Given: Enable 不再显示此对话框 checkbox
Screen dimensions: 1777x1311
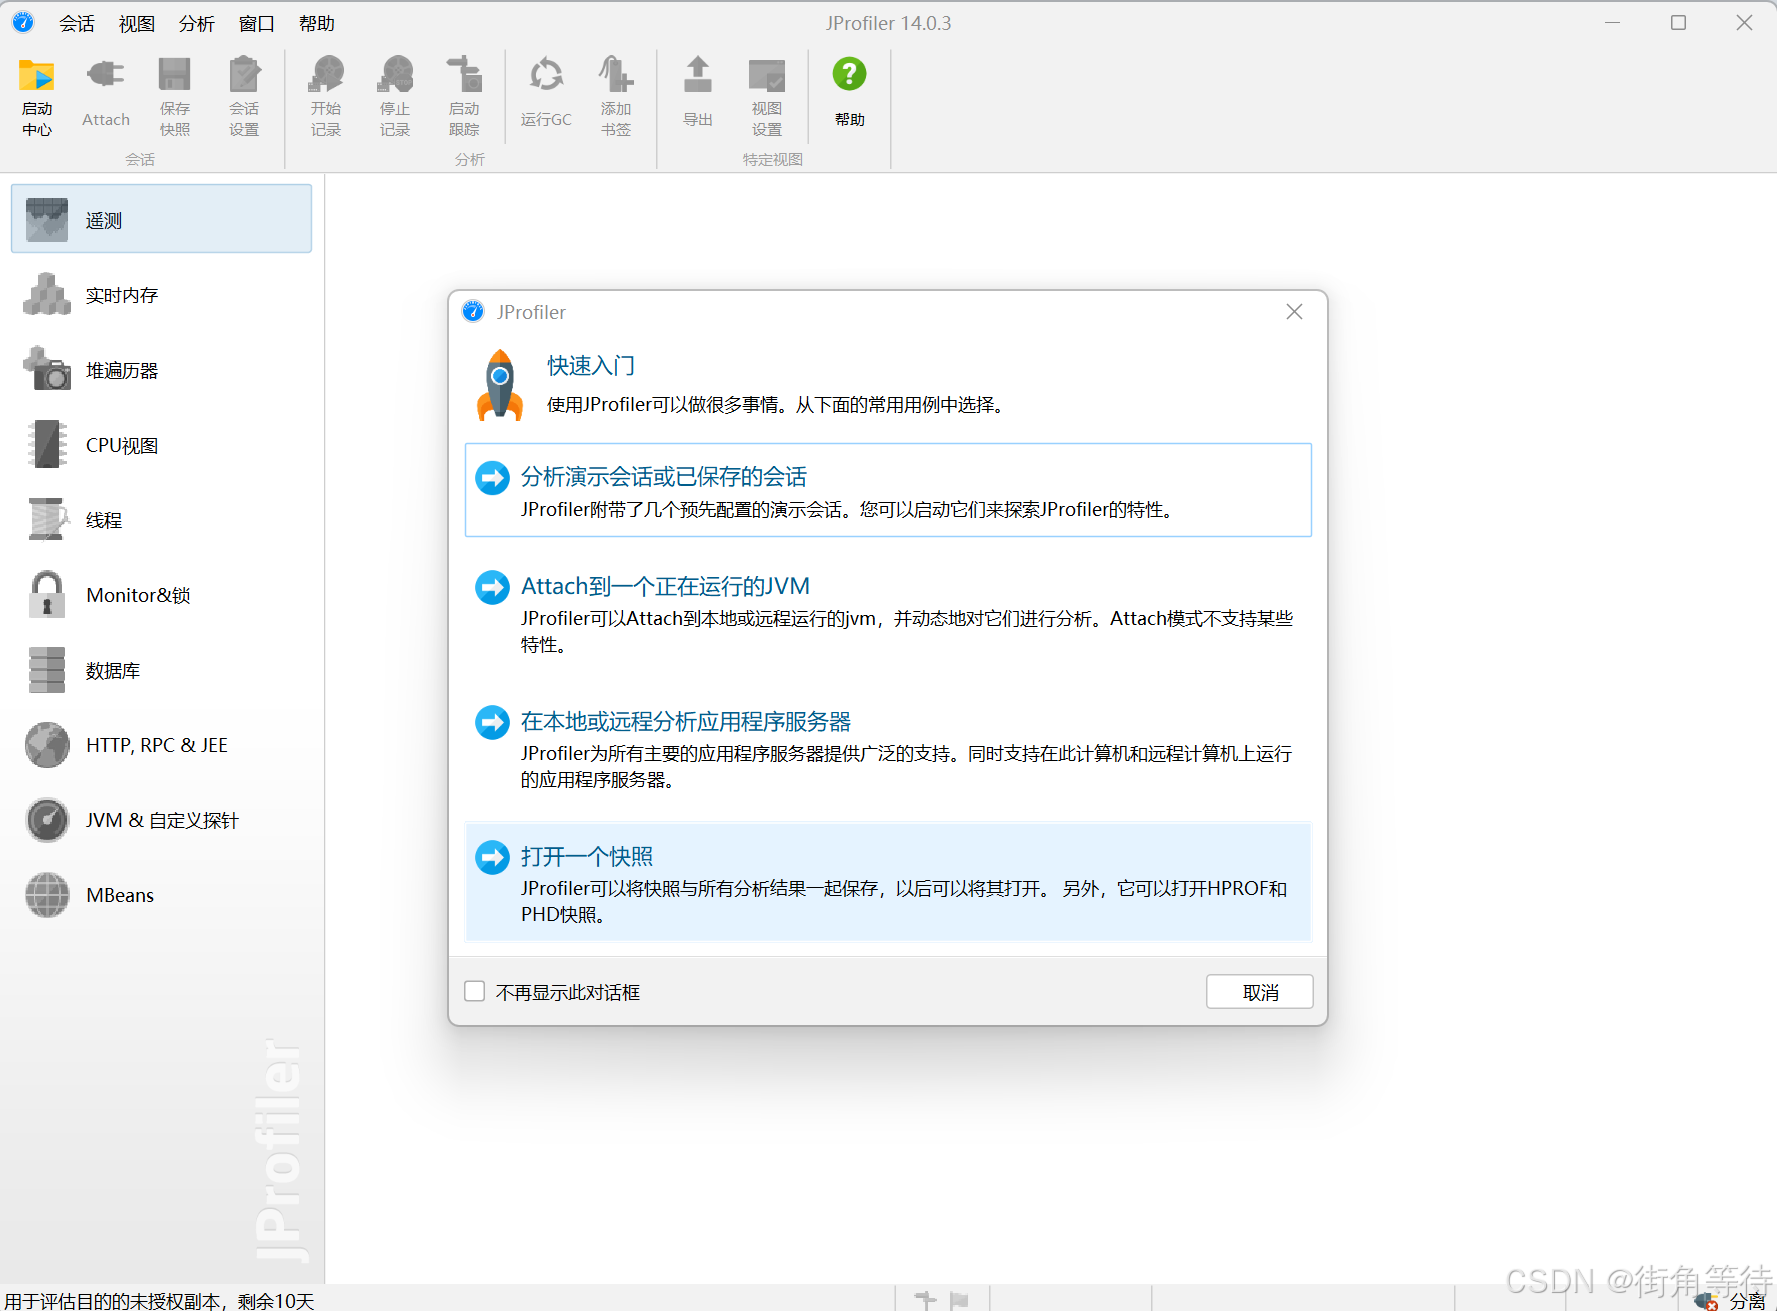Looking at the screenshot, I should pos(475,991).
